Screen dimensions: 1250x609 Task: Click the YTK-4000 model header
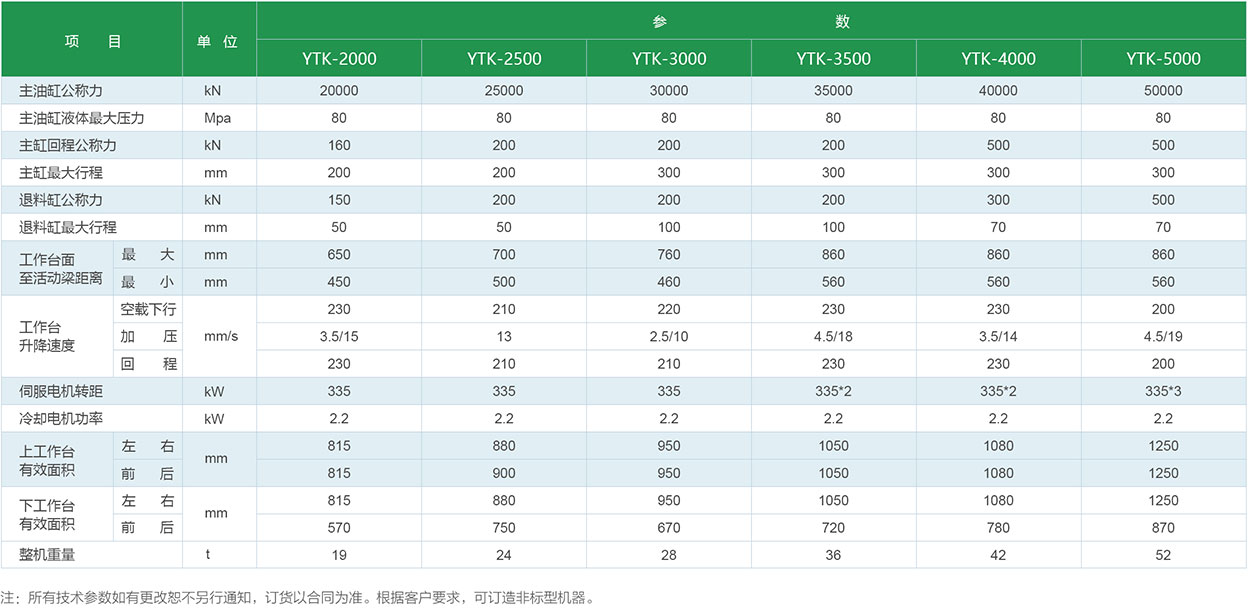tap(998, 58)
